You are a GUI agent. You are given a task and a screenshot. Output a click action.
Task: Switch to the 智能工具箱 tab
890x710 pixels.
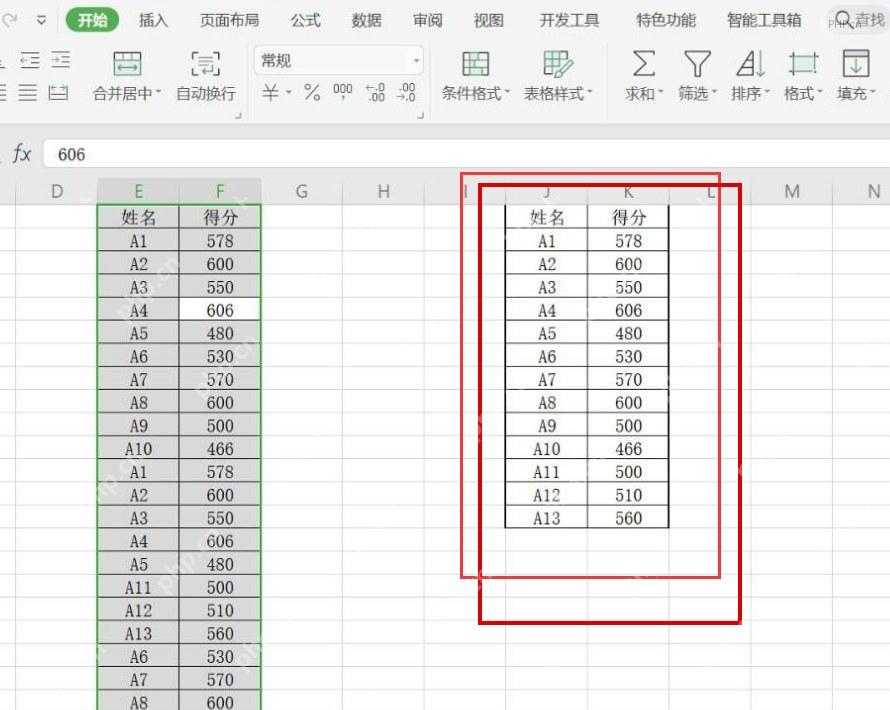(x=764, y=20)
